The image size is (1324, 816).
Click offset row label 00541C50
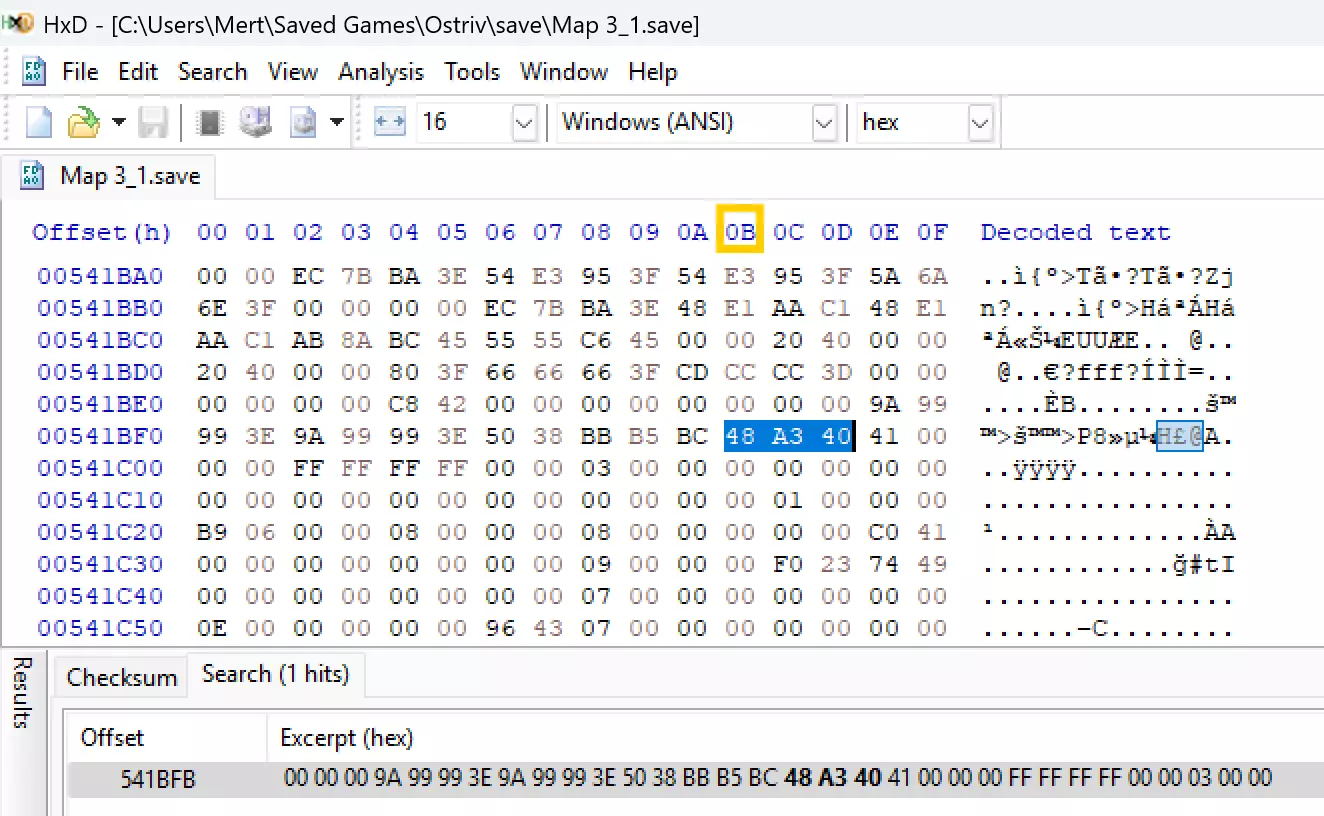(x=100, y=628)
